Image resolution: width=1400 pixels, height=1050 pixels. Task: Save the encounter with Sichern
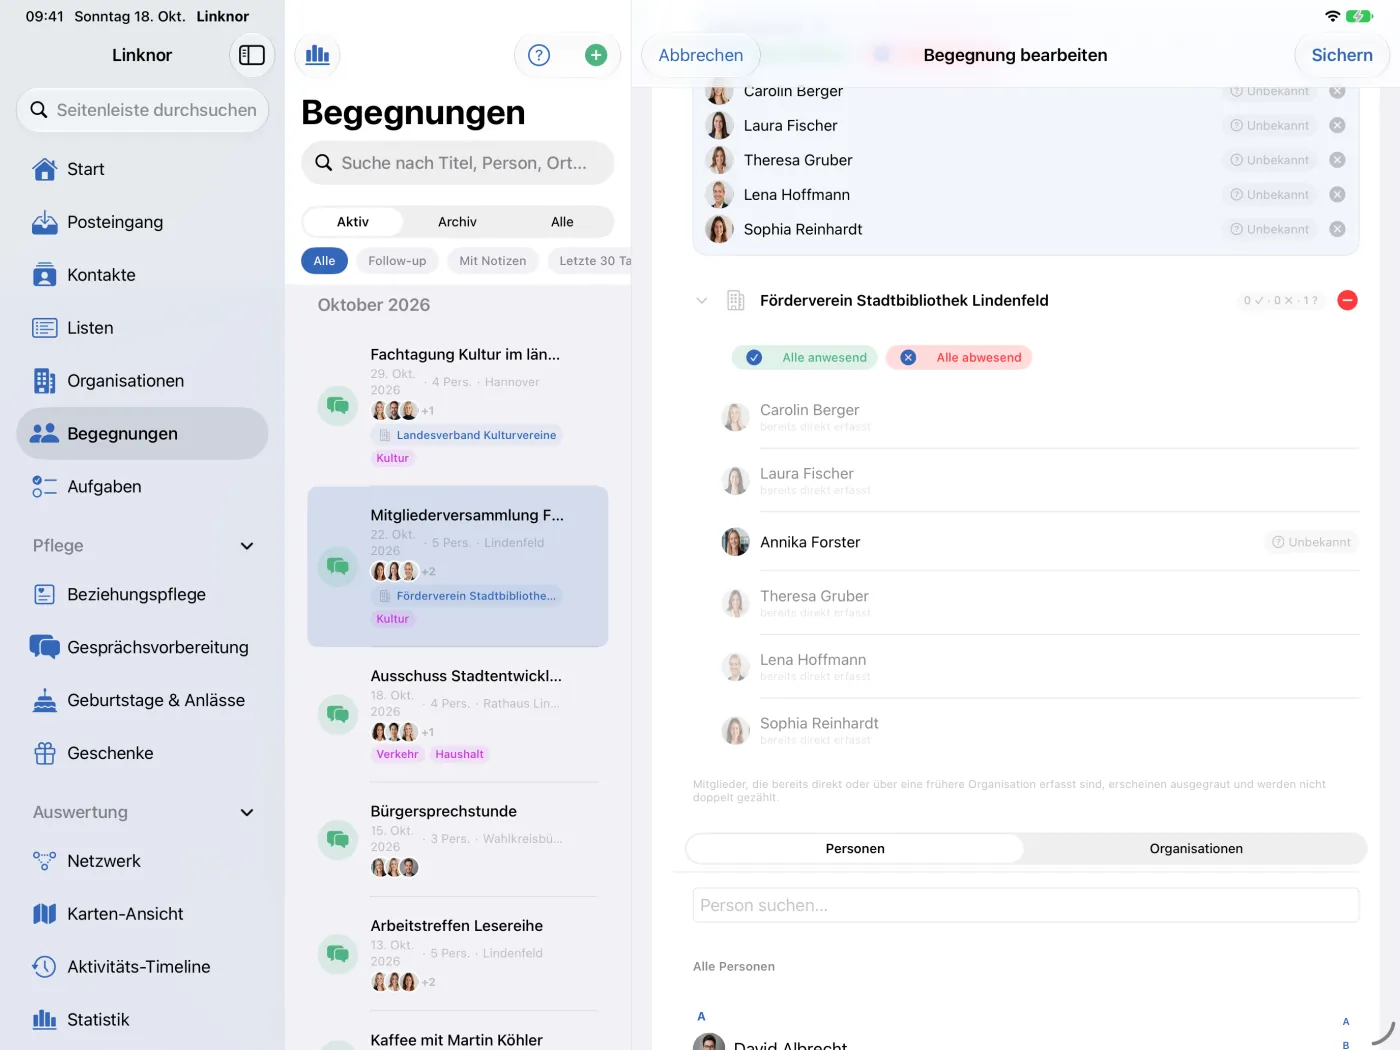coord(1342,55)
